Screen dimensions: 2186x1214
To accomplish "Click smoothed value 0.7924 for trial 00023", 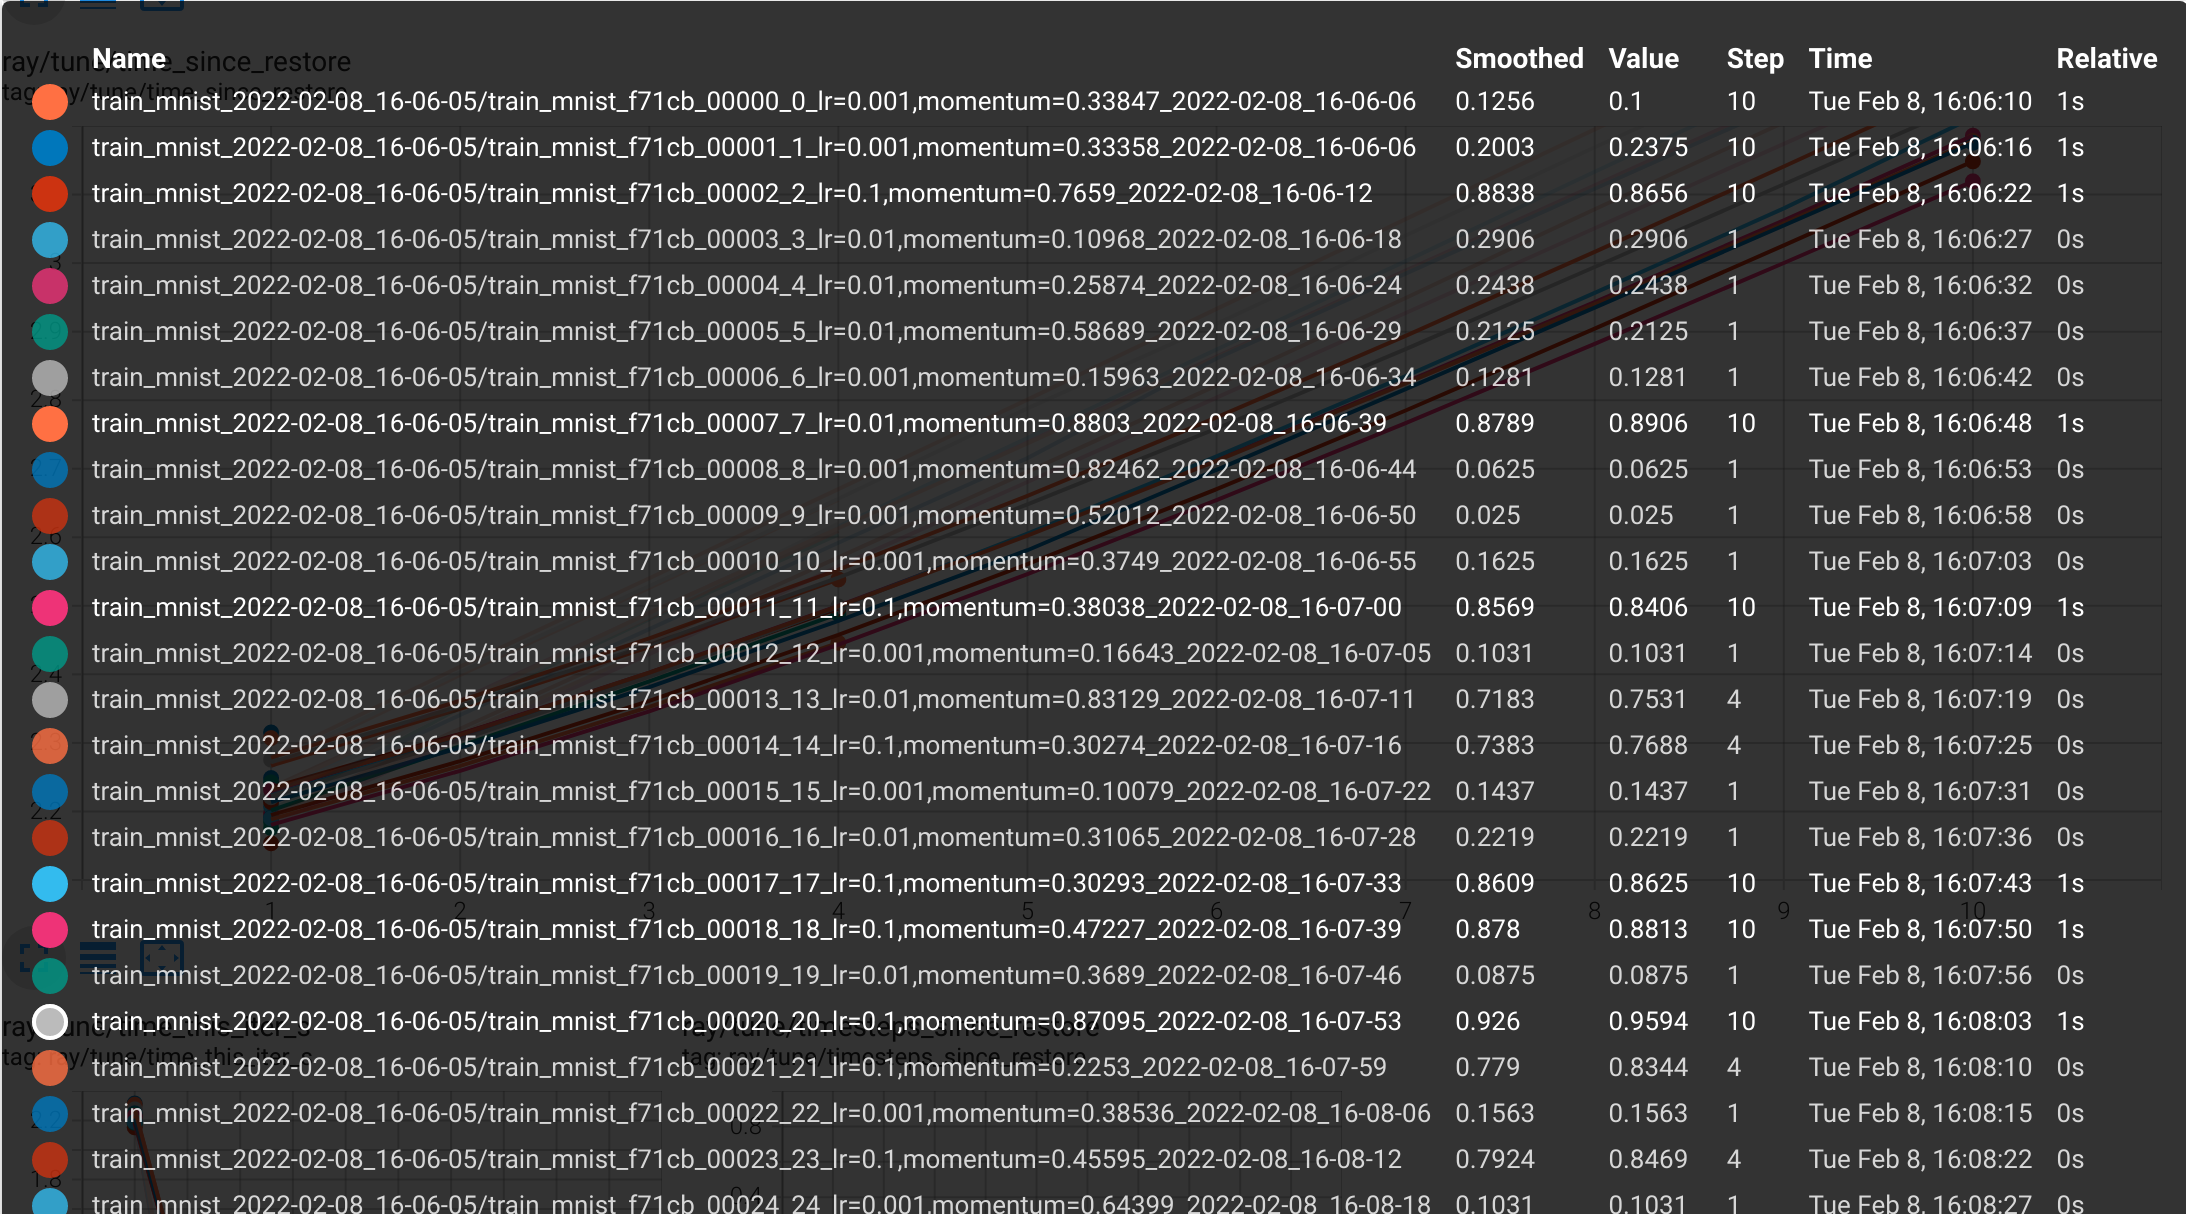I will click(x=1493, y=1159).
